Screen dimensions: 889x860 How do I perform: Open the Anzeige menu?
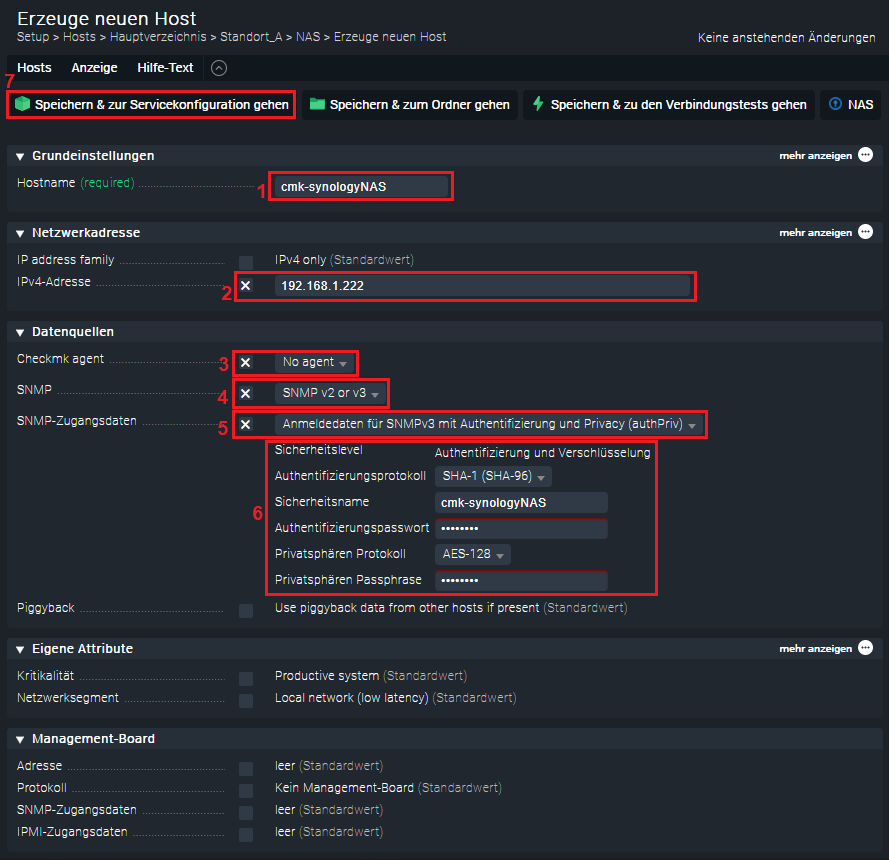click(94, 68)
